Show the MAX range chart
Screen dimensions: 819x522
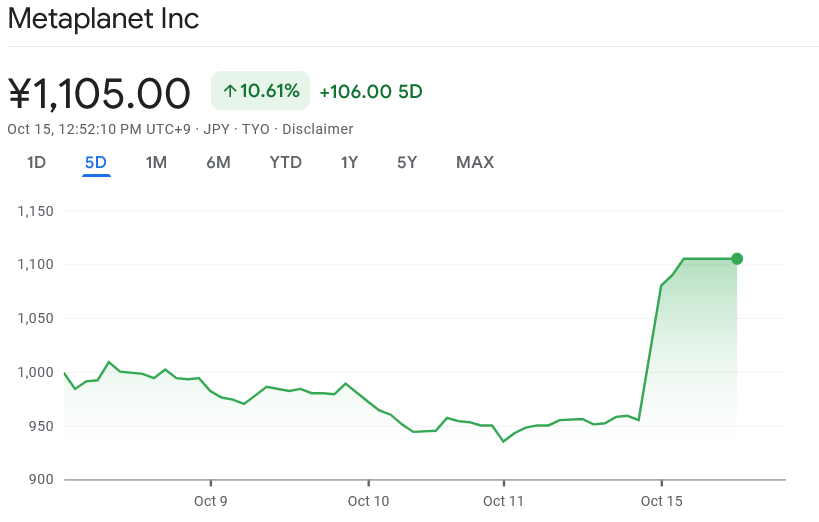pos(475,162)
